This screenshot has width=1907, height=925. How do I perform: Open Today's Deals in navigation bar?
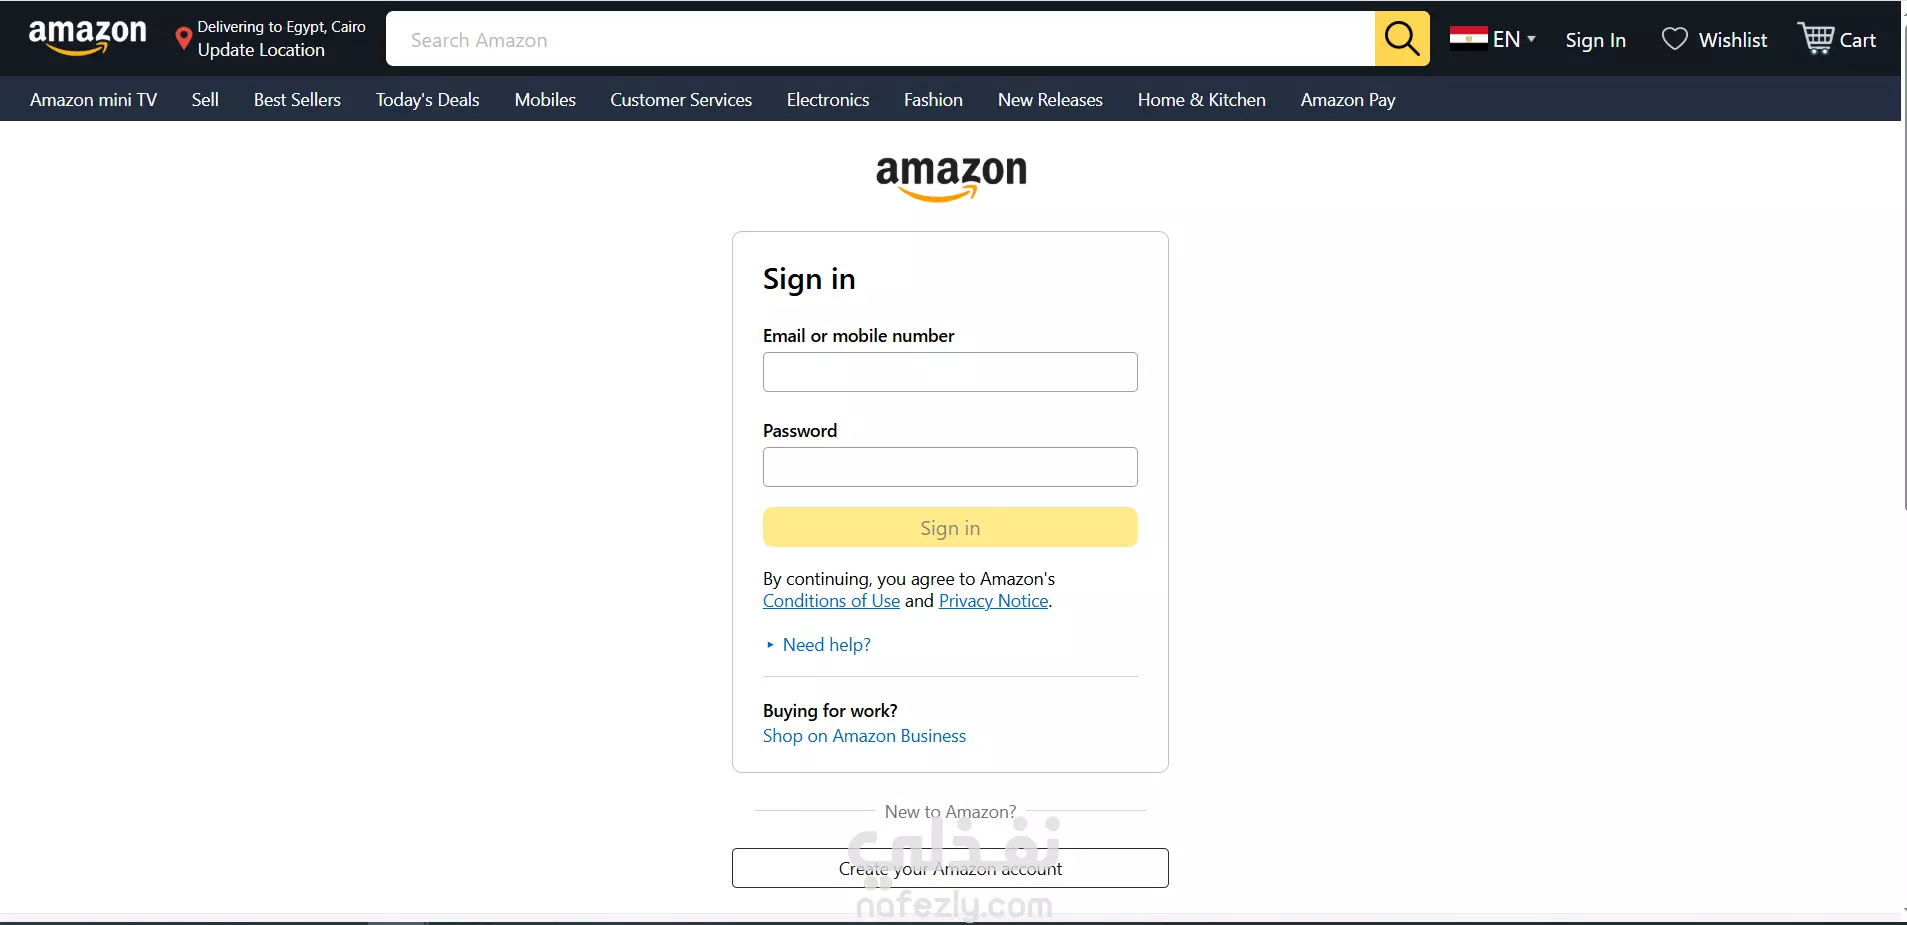click(x=428, y=100)
